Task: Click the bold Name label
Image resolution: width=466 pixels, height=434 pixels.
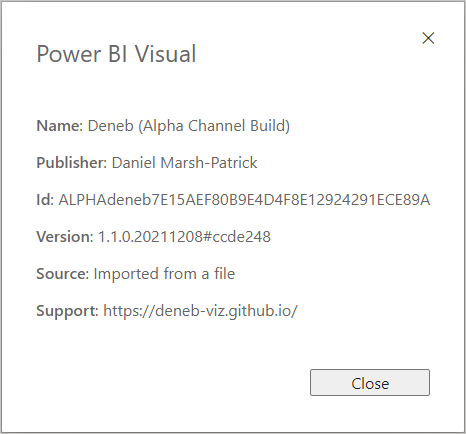Action: 60,126
